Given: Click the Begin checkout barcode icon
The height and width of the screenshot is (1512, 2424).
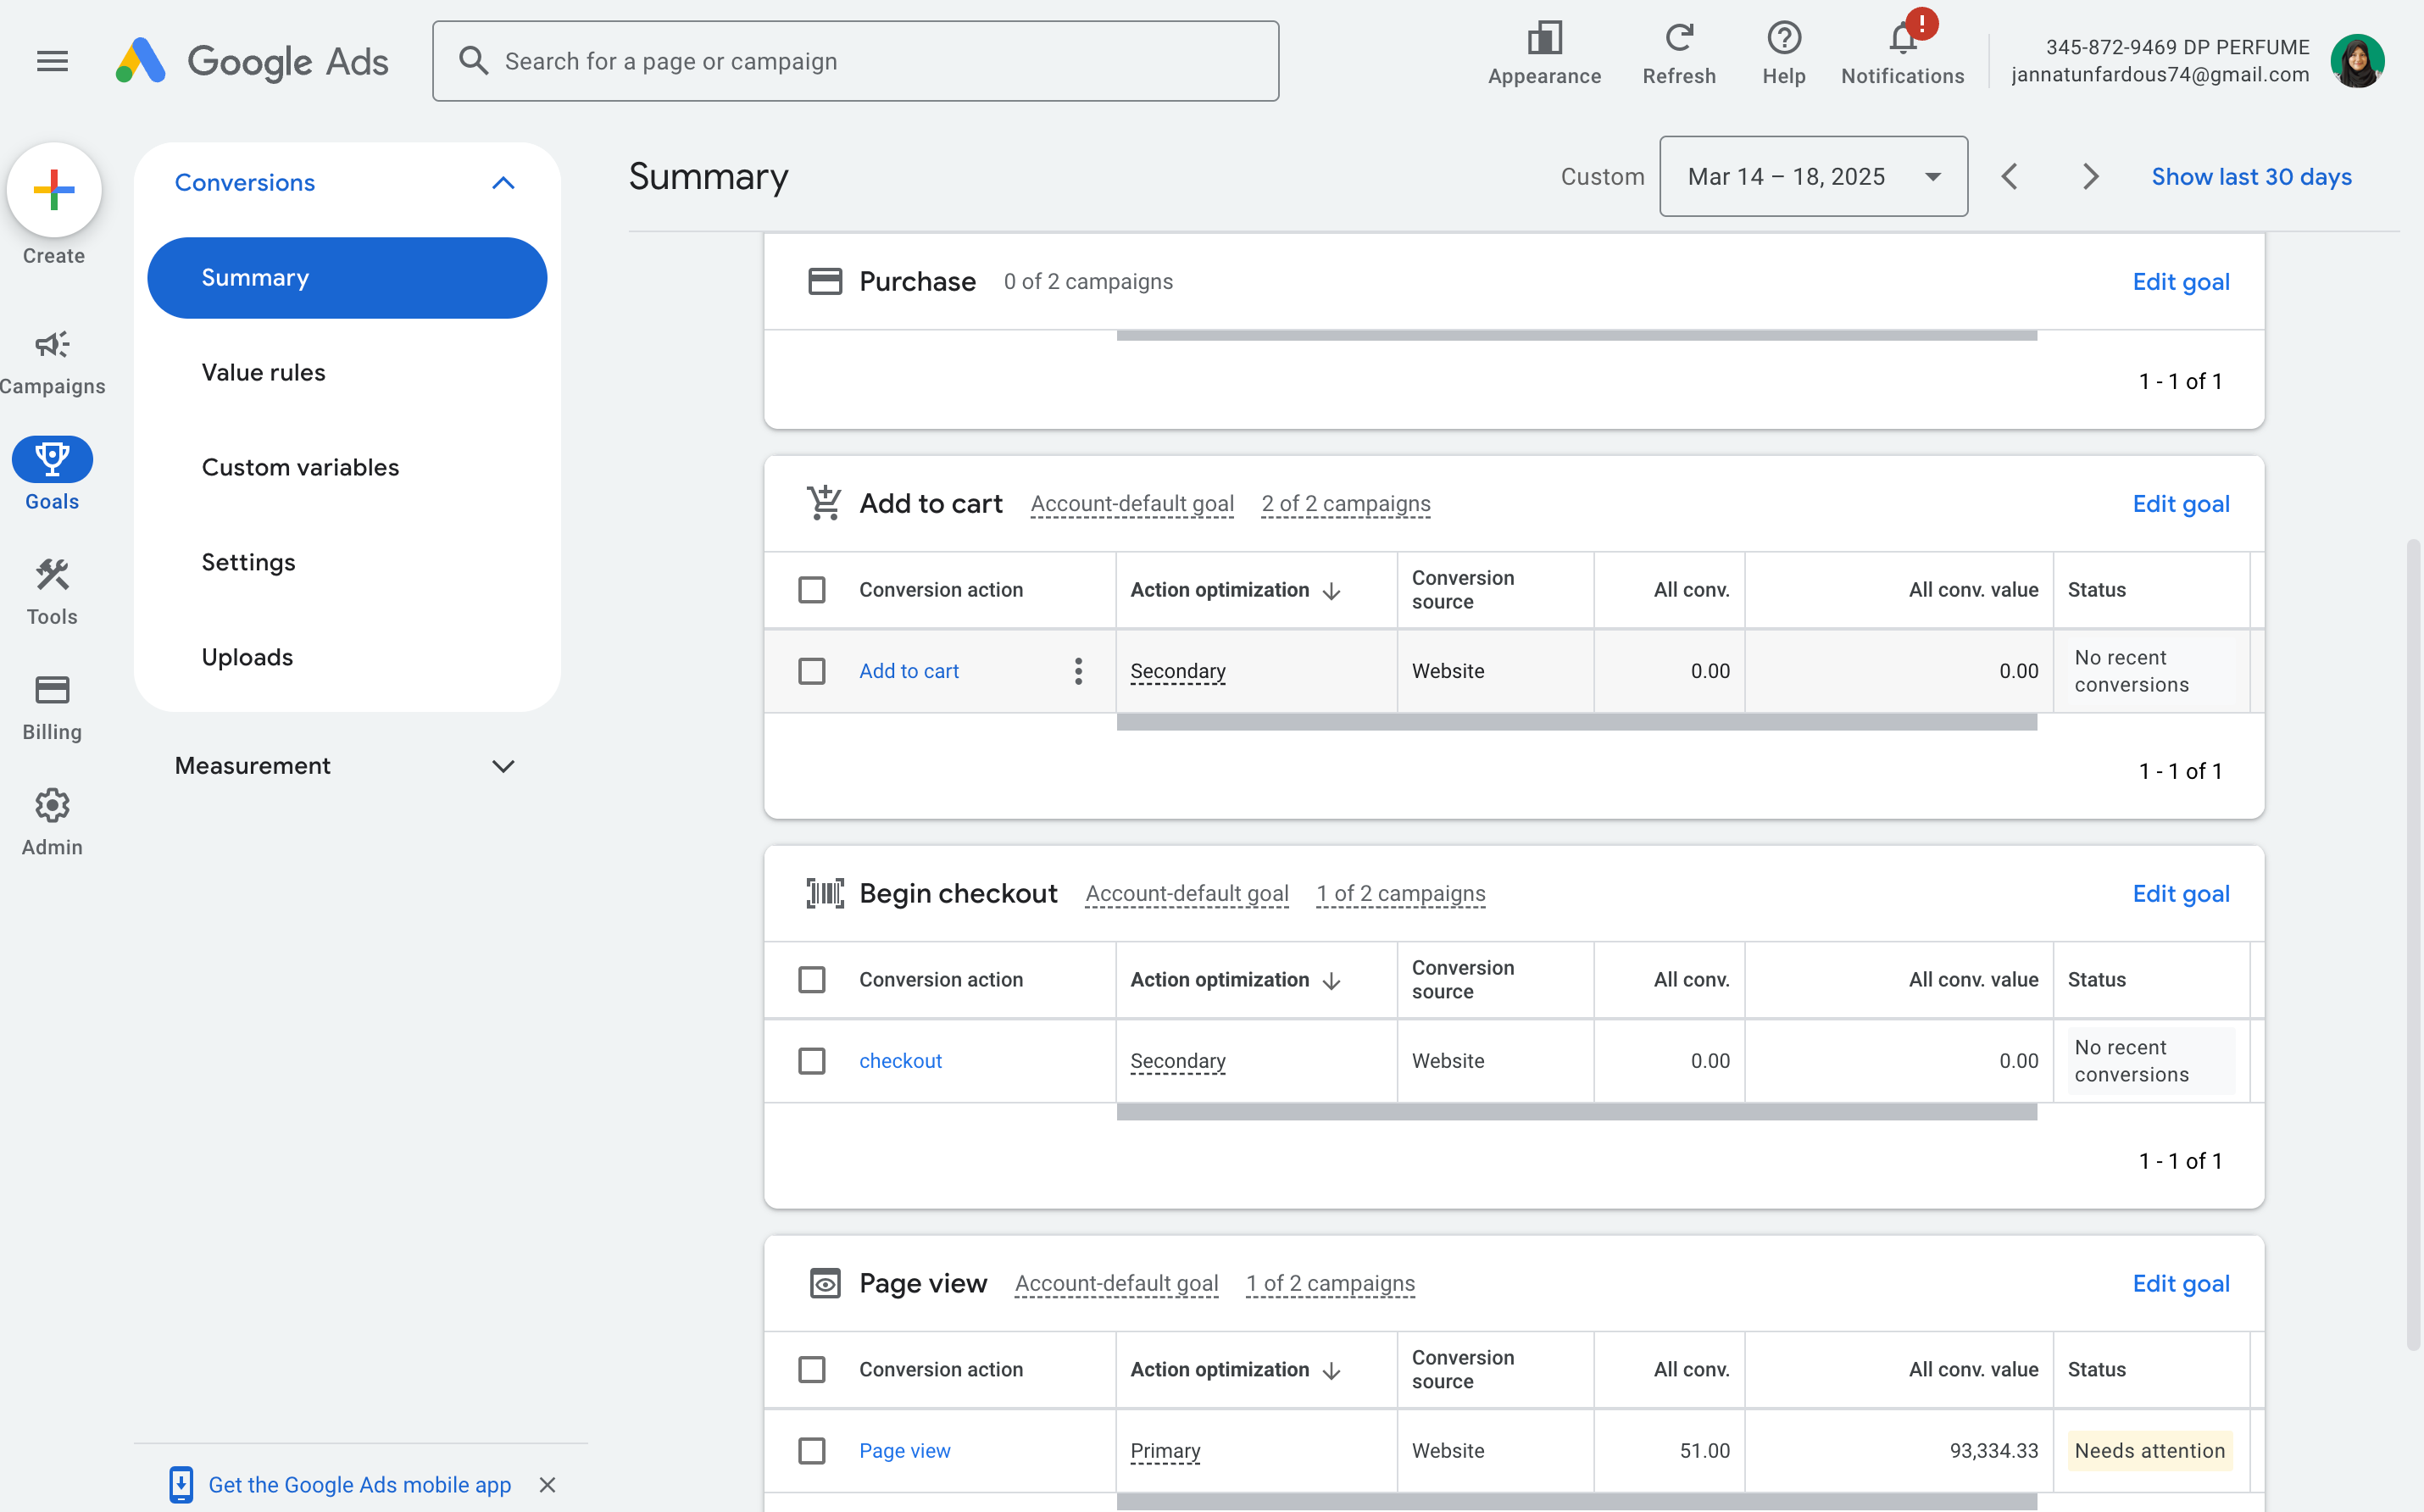Looking at the screenshot, I should (x=825, y=893).
